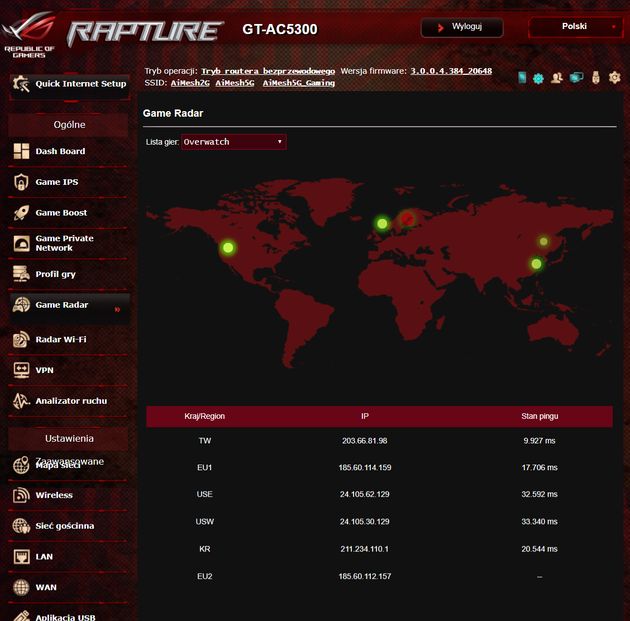Screen dimensions: 630x621
Task: Open Mapa sieci network map
Action: (68, 464)
